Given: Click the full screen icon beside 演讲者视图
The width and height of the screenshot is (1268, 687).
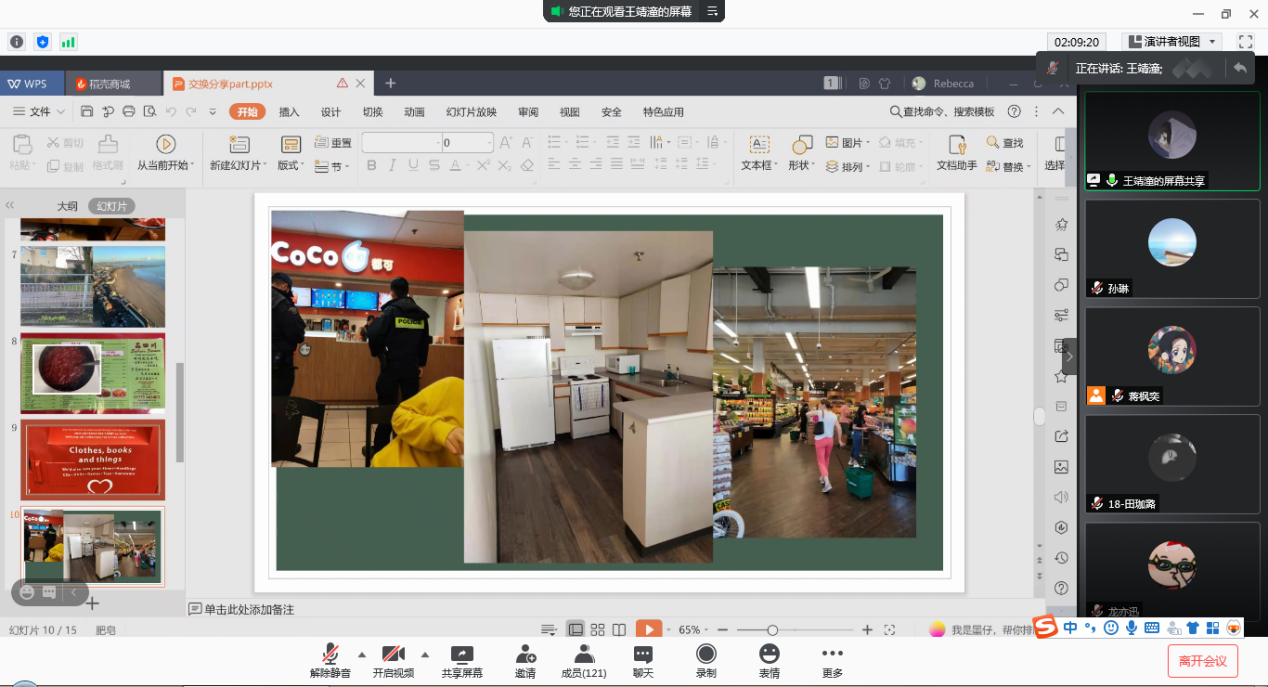Looking at the screenshot, I should click(1245, 42).
